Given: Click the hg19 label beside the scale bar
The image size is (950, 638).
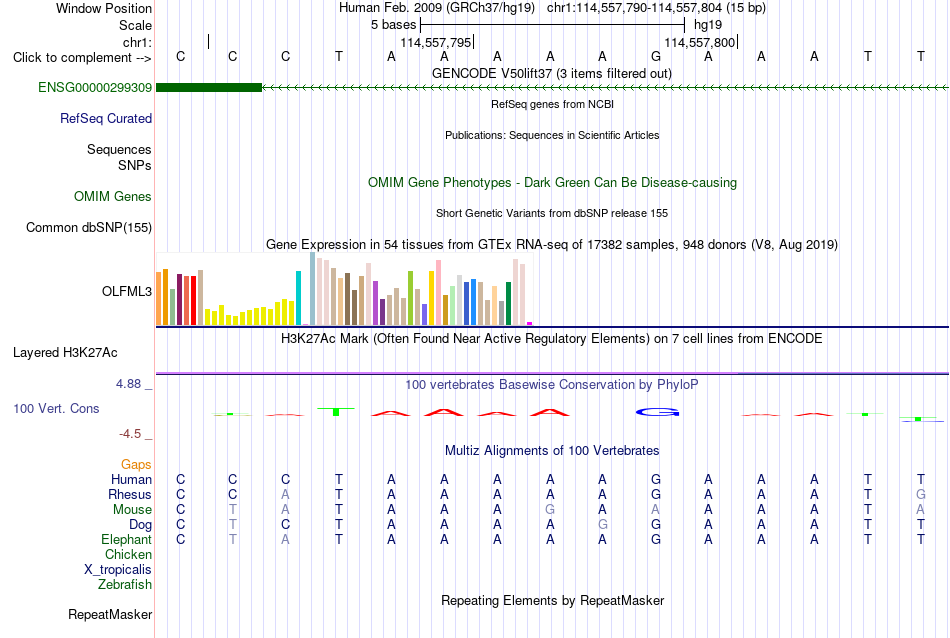Looking at the screenshot, I should coord(708,25).
